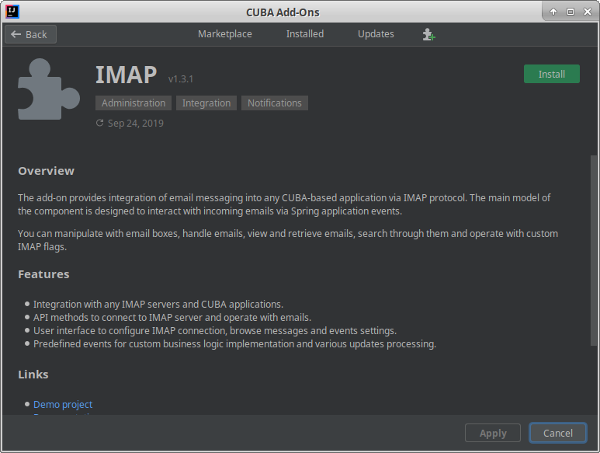600x453 pixels.
Task: Click the 'Integration with any IMAP servers' bullet
Action: click(158, 304)
